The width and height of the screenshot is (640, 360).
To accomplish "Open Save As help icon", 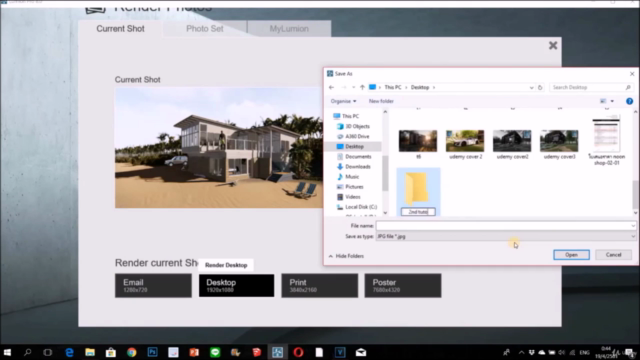I will [x=629, y=101].
